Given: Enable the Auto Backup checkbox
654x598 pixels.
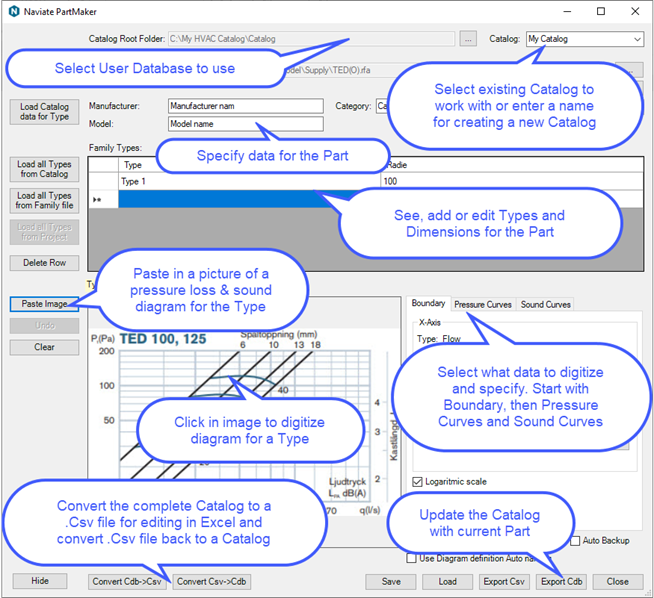Looking at the screenshot, I should coord(575,541).
